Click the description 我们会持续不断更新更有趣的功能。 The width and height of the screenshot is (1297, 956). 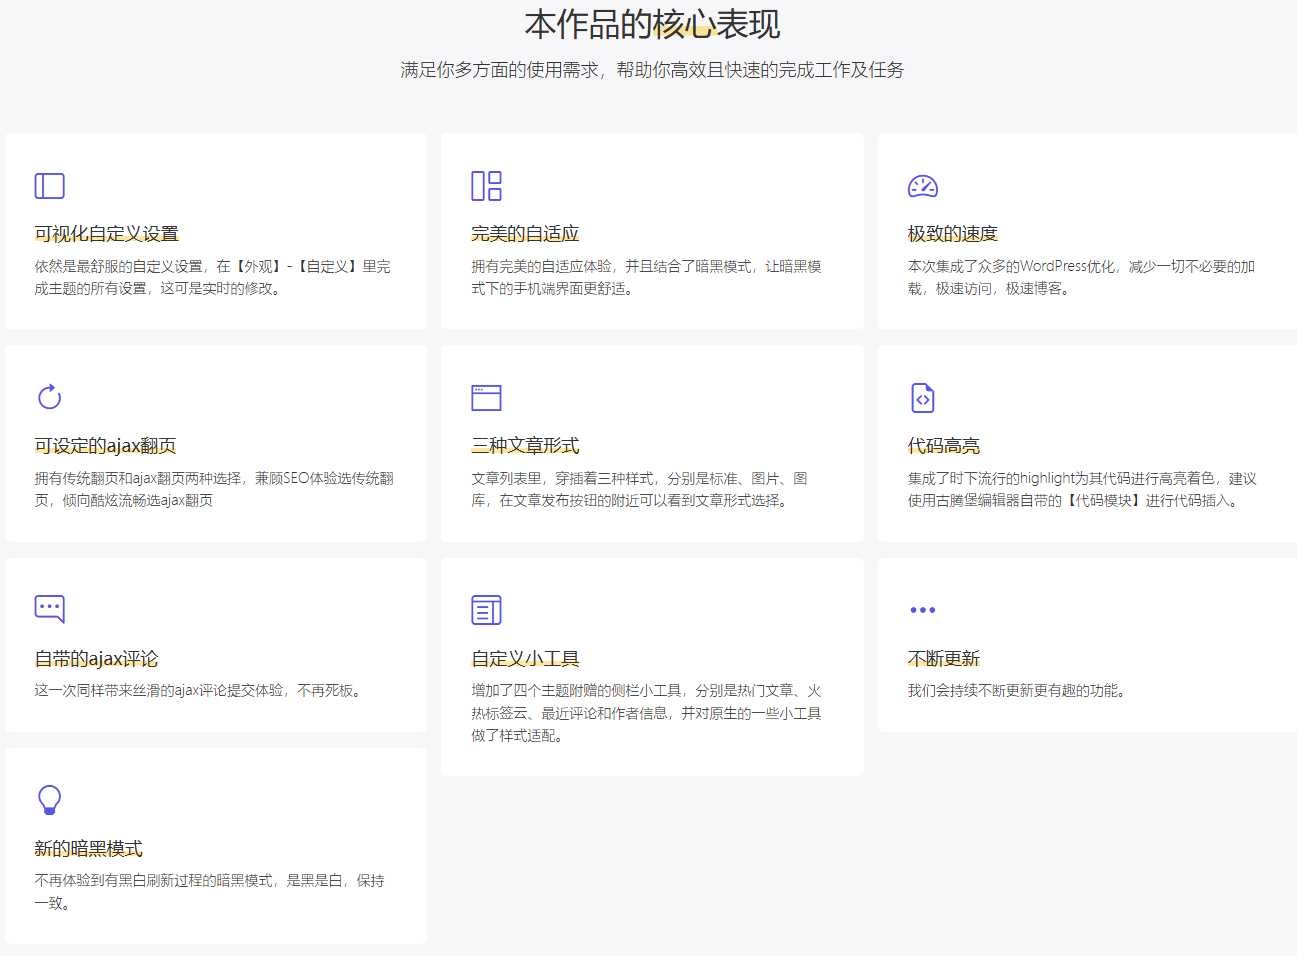(x=1019, y=690)
